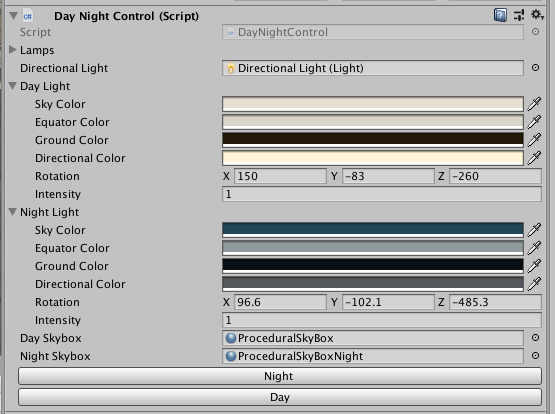Click the Night button

280,376
